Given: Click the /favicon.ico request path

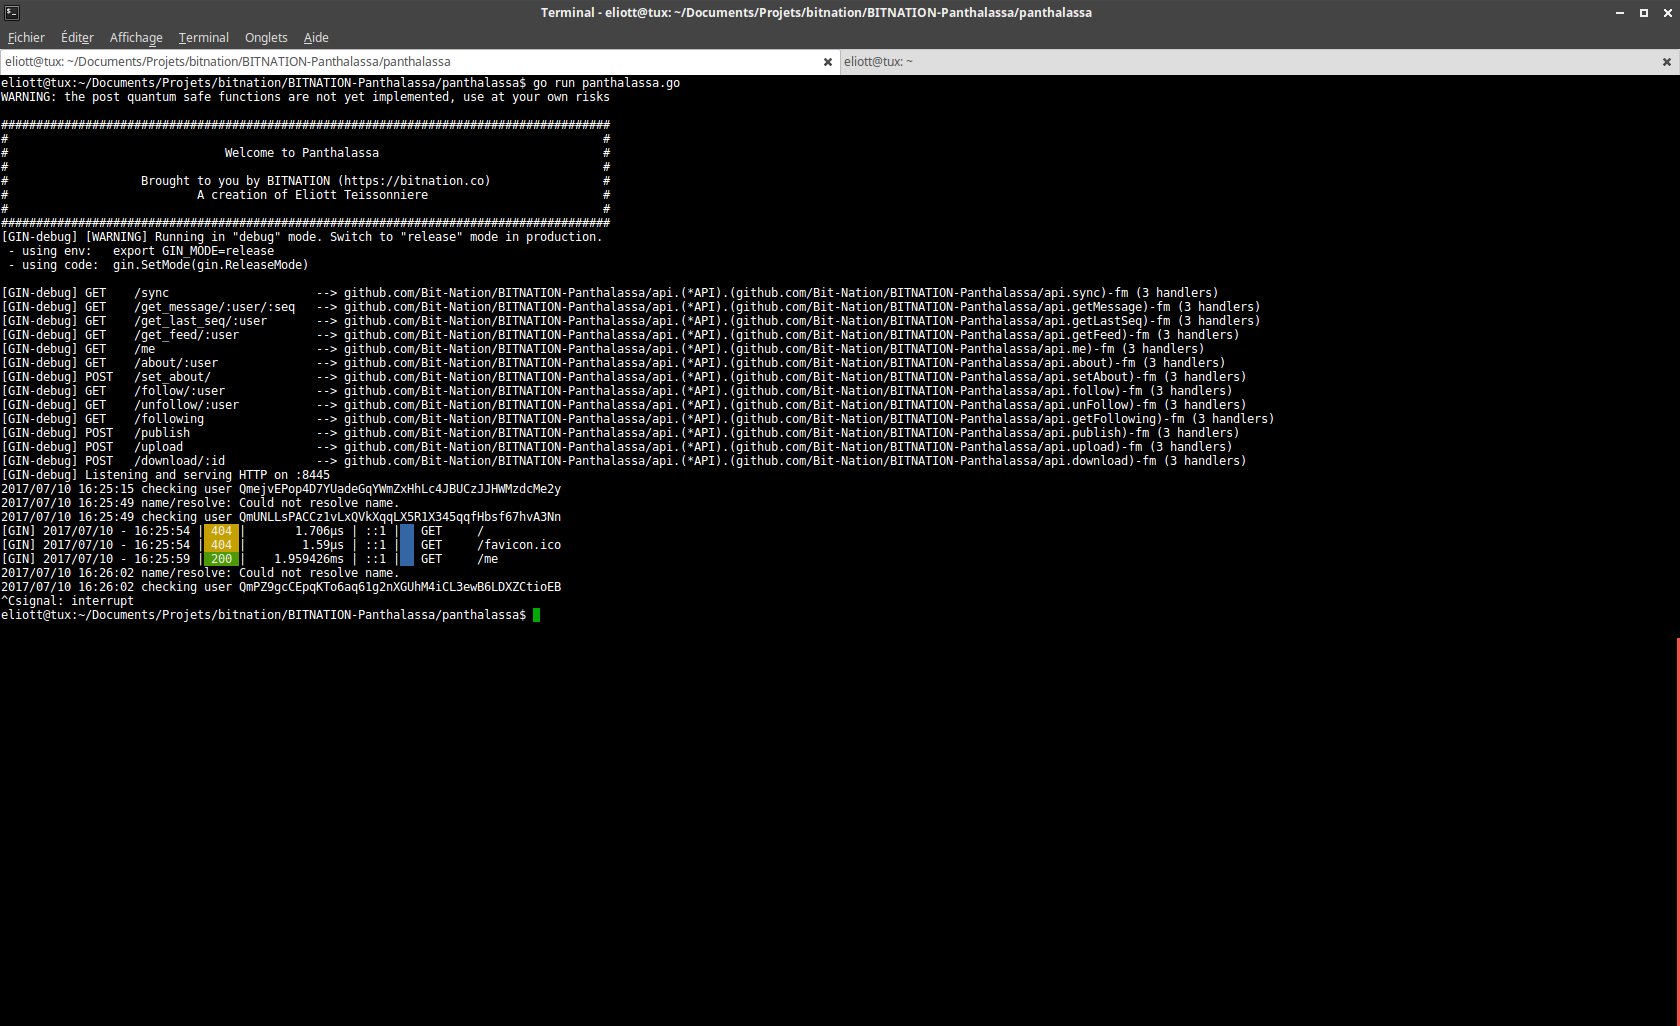Looking at the screenshot, I should point(519,545).
